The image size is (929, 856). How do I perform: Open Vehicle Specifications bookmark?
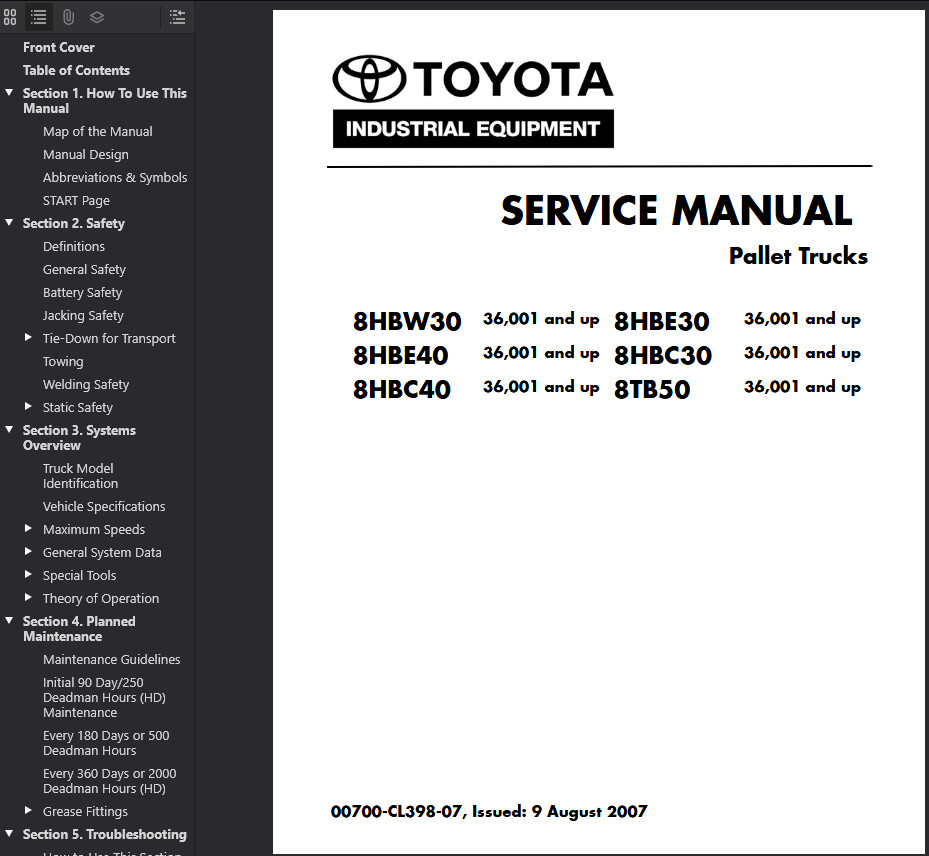pos(104,506)
